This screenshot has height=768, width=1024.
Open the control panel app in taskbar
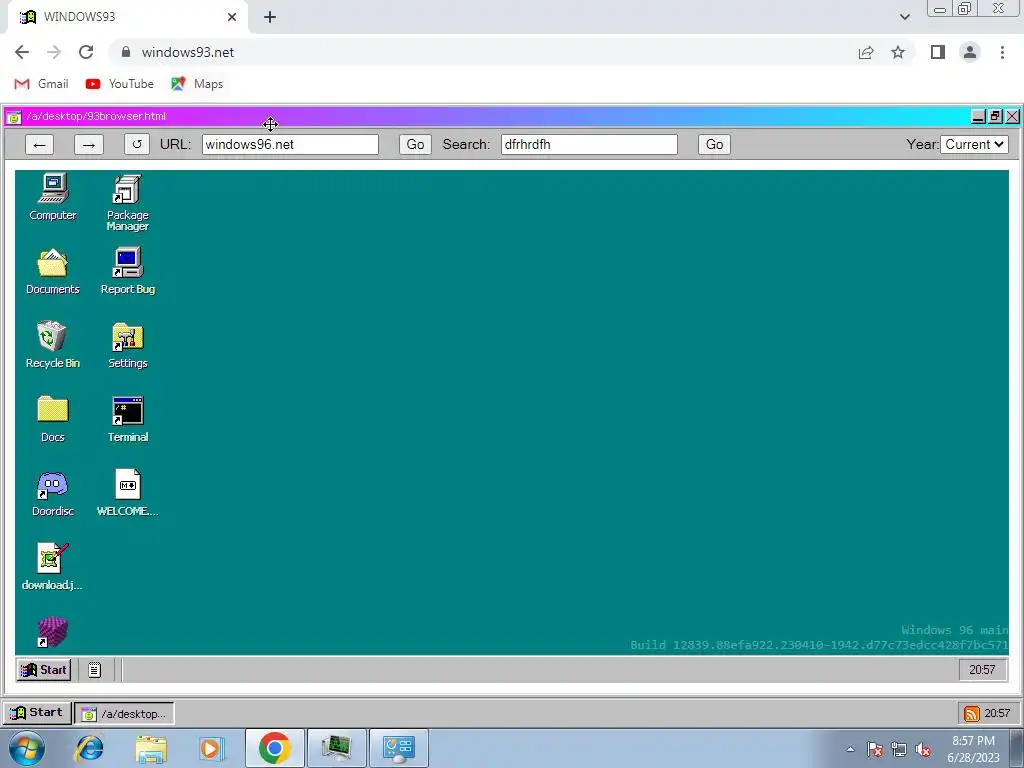pos(399,748)
